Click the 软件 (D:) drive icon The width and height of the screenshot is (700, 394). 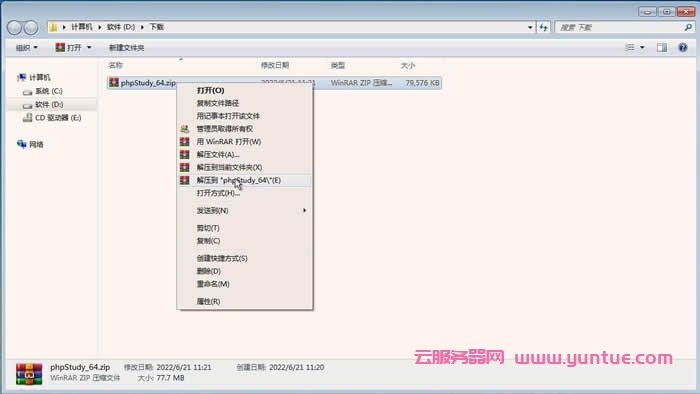tap(28, 105)
